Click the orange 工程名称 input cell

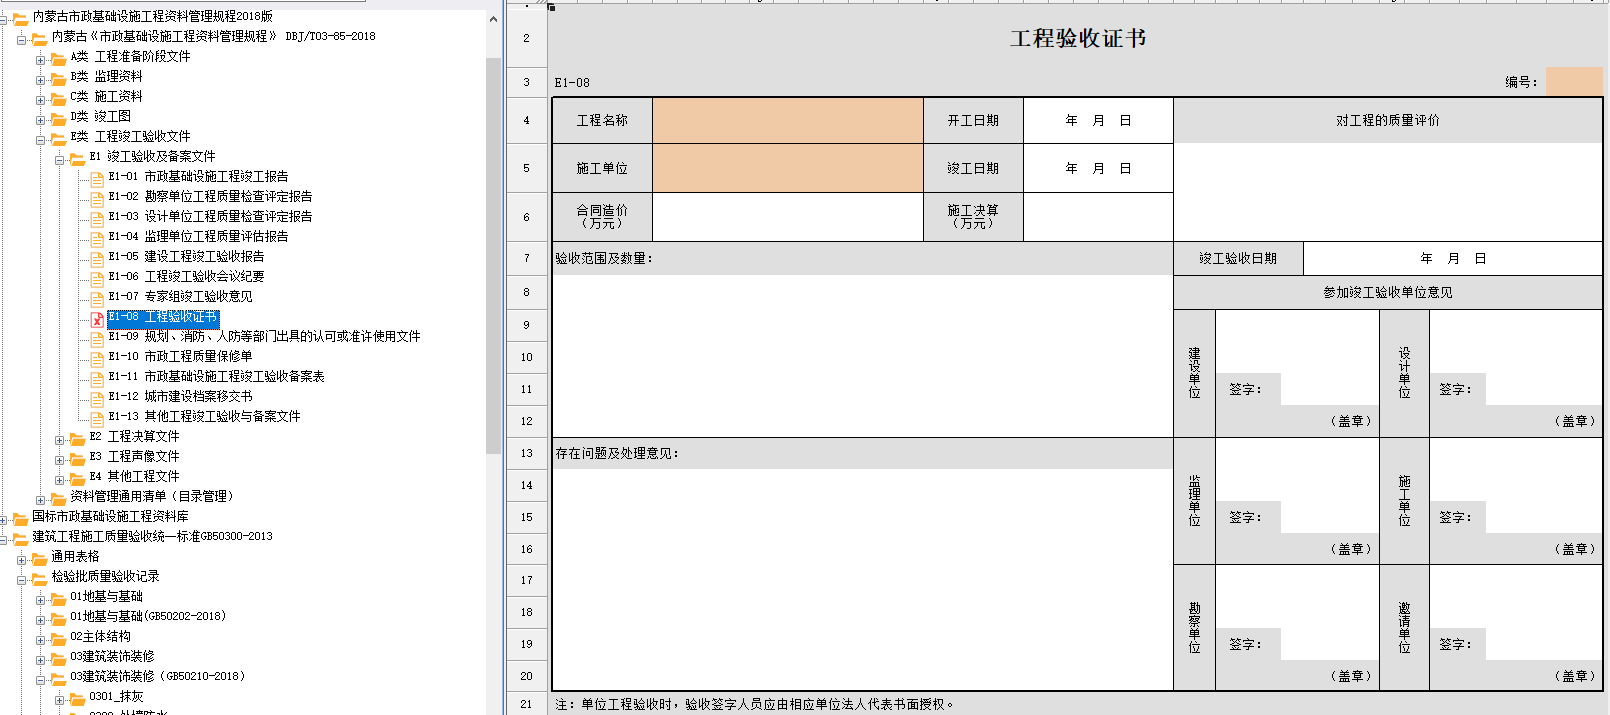pos(787,120)
